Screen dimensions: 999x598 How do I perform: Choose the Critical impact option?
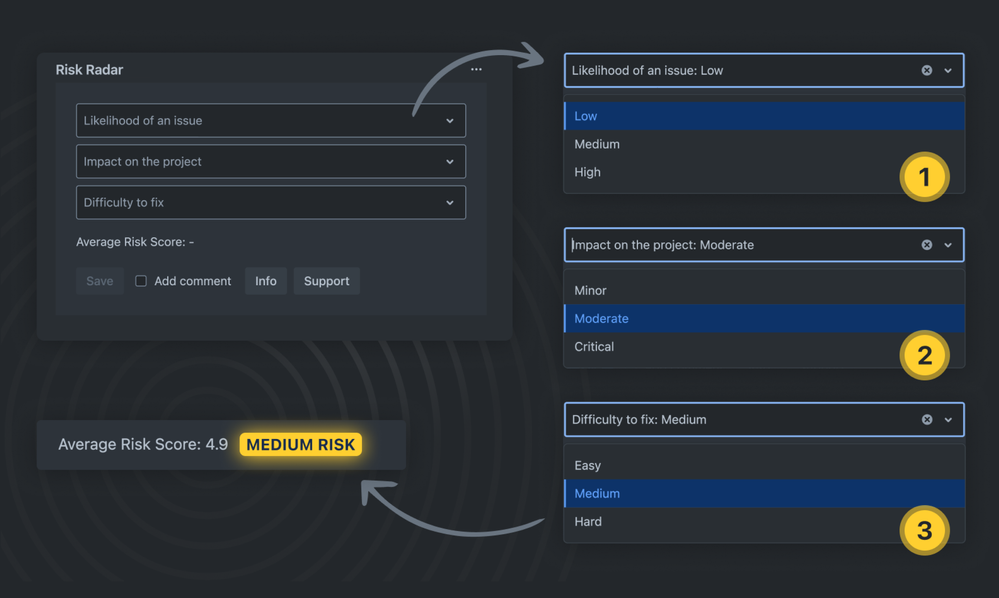594,347
